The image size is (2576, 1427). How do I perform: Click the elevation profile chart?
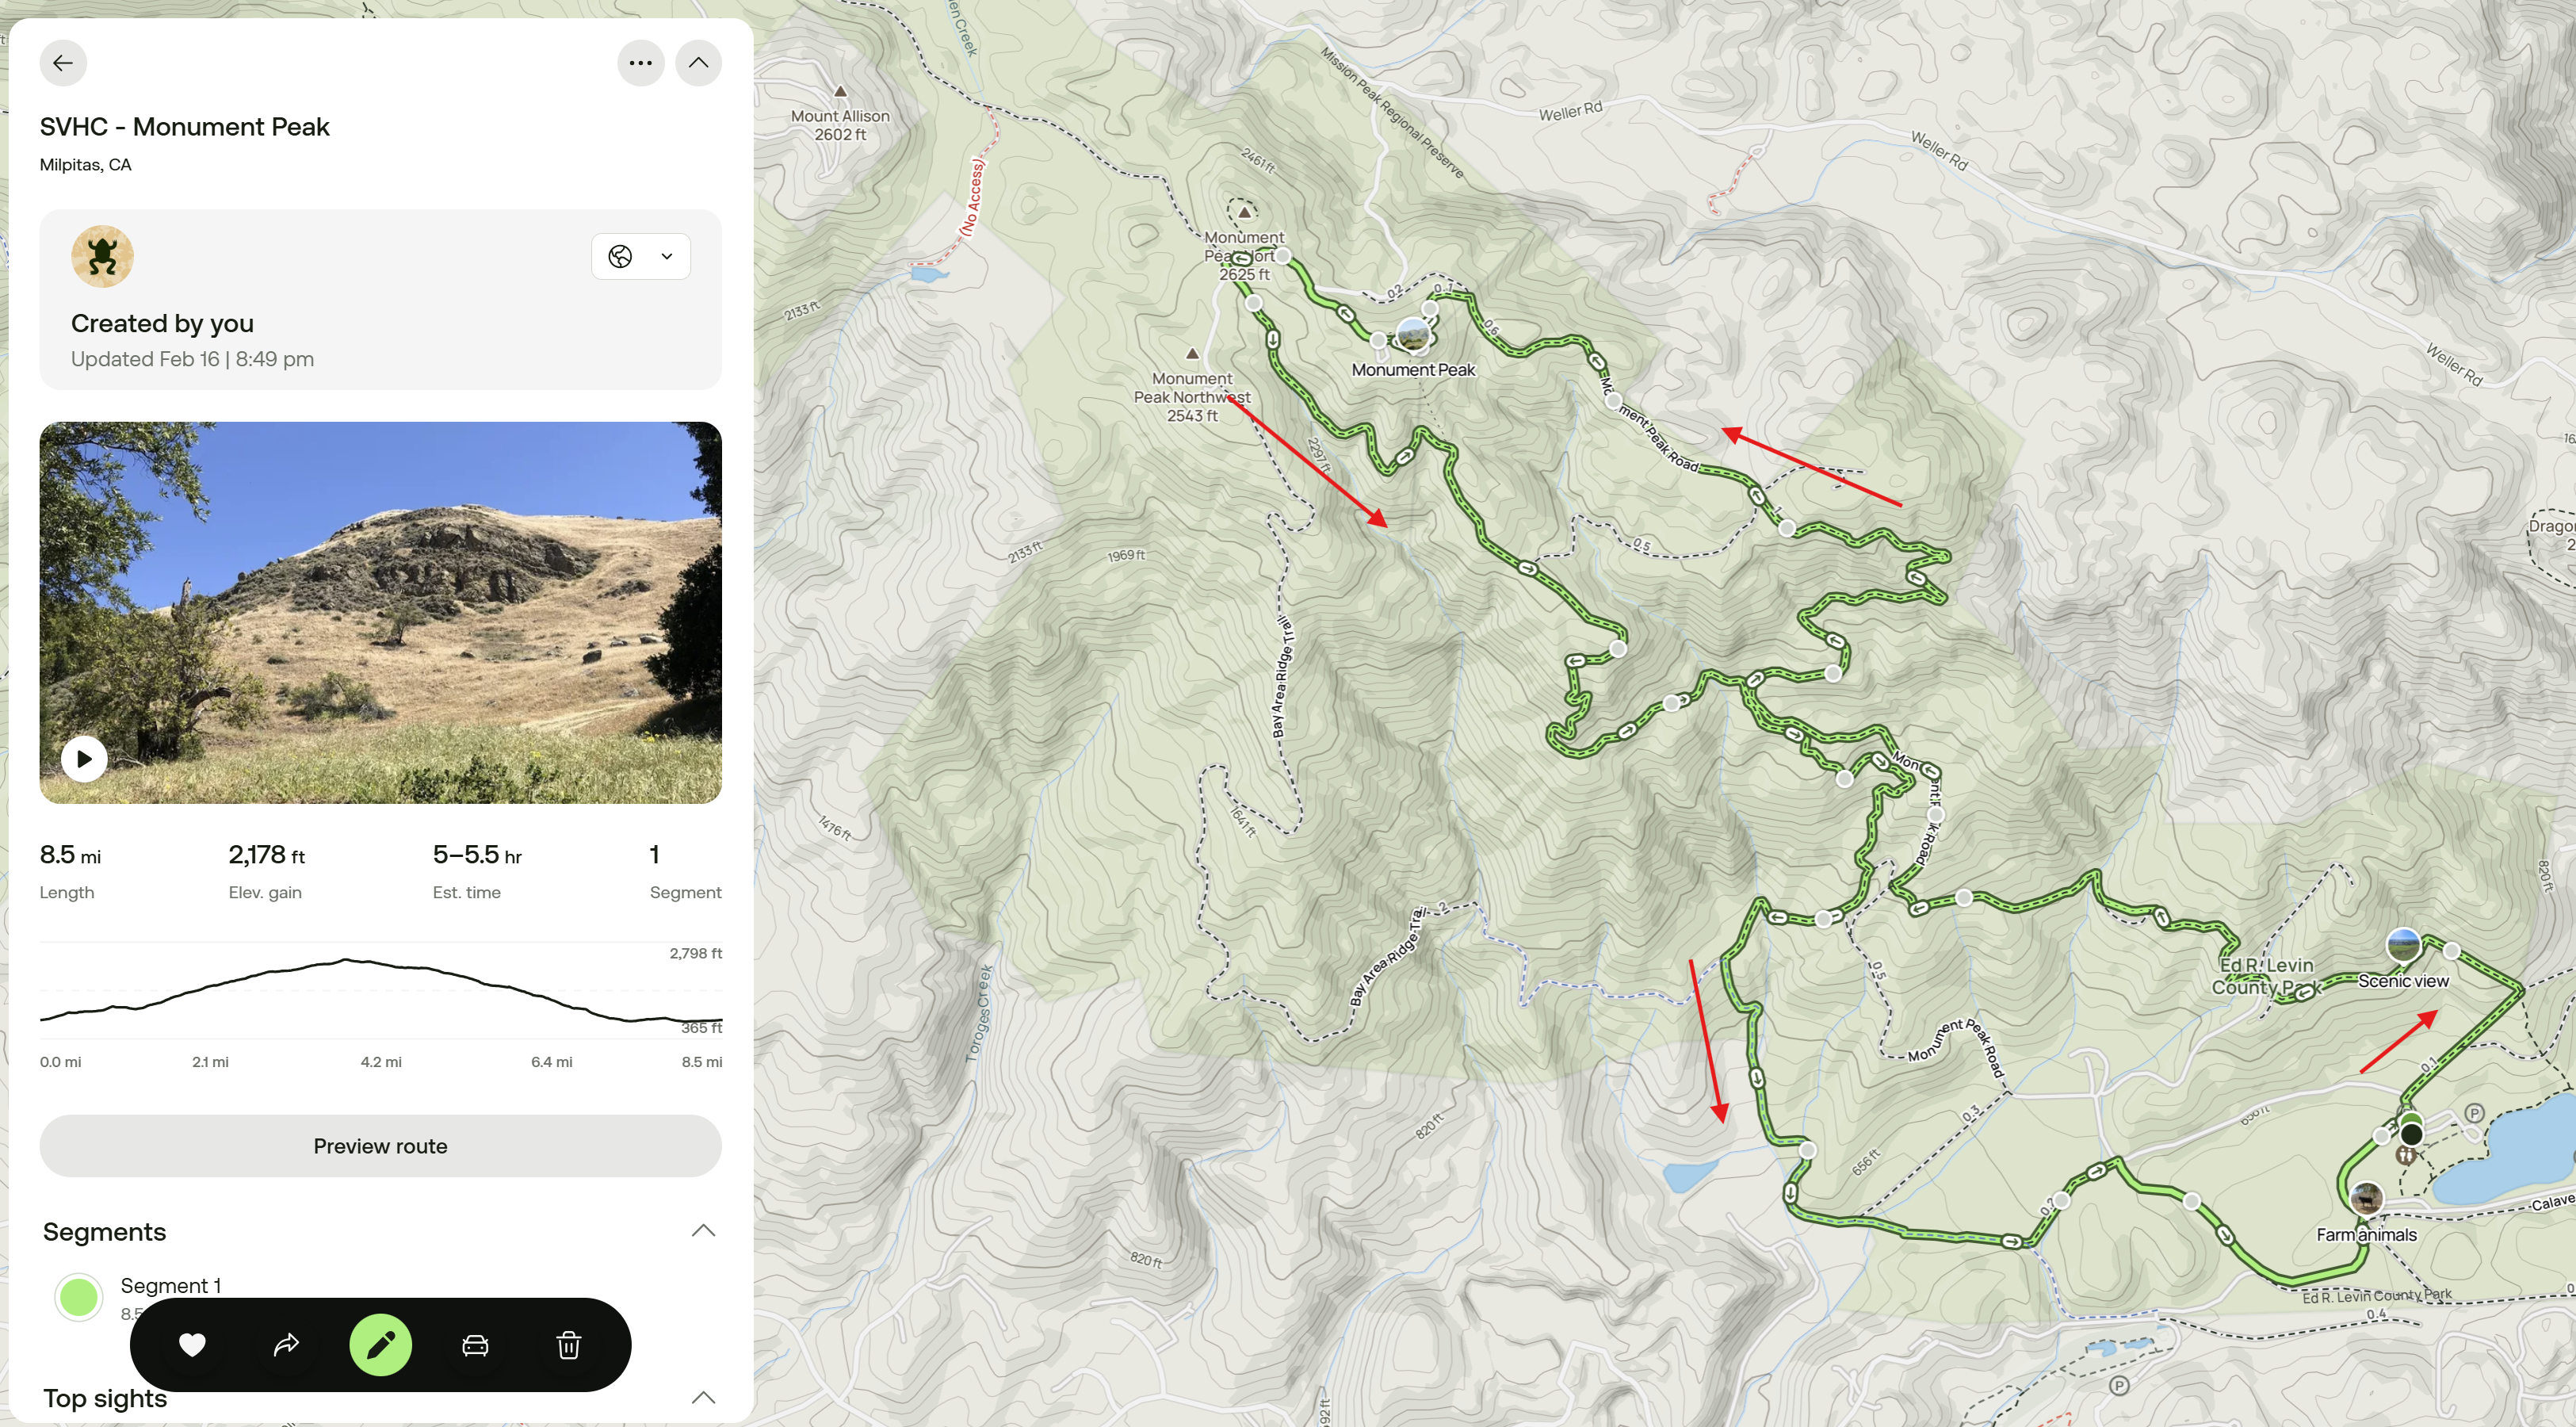tap(380, 992)
